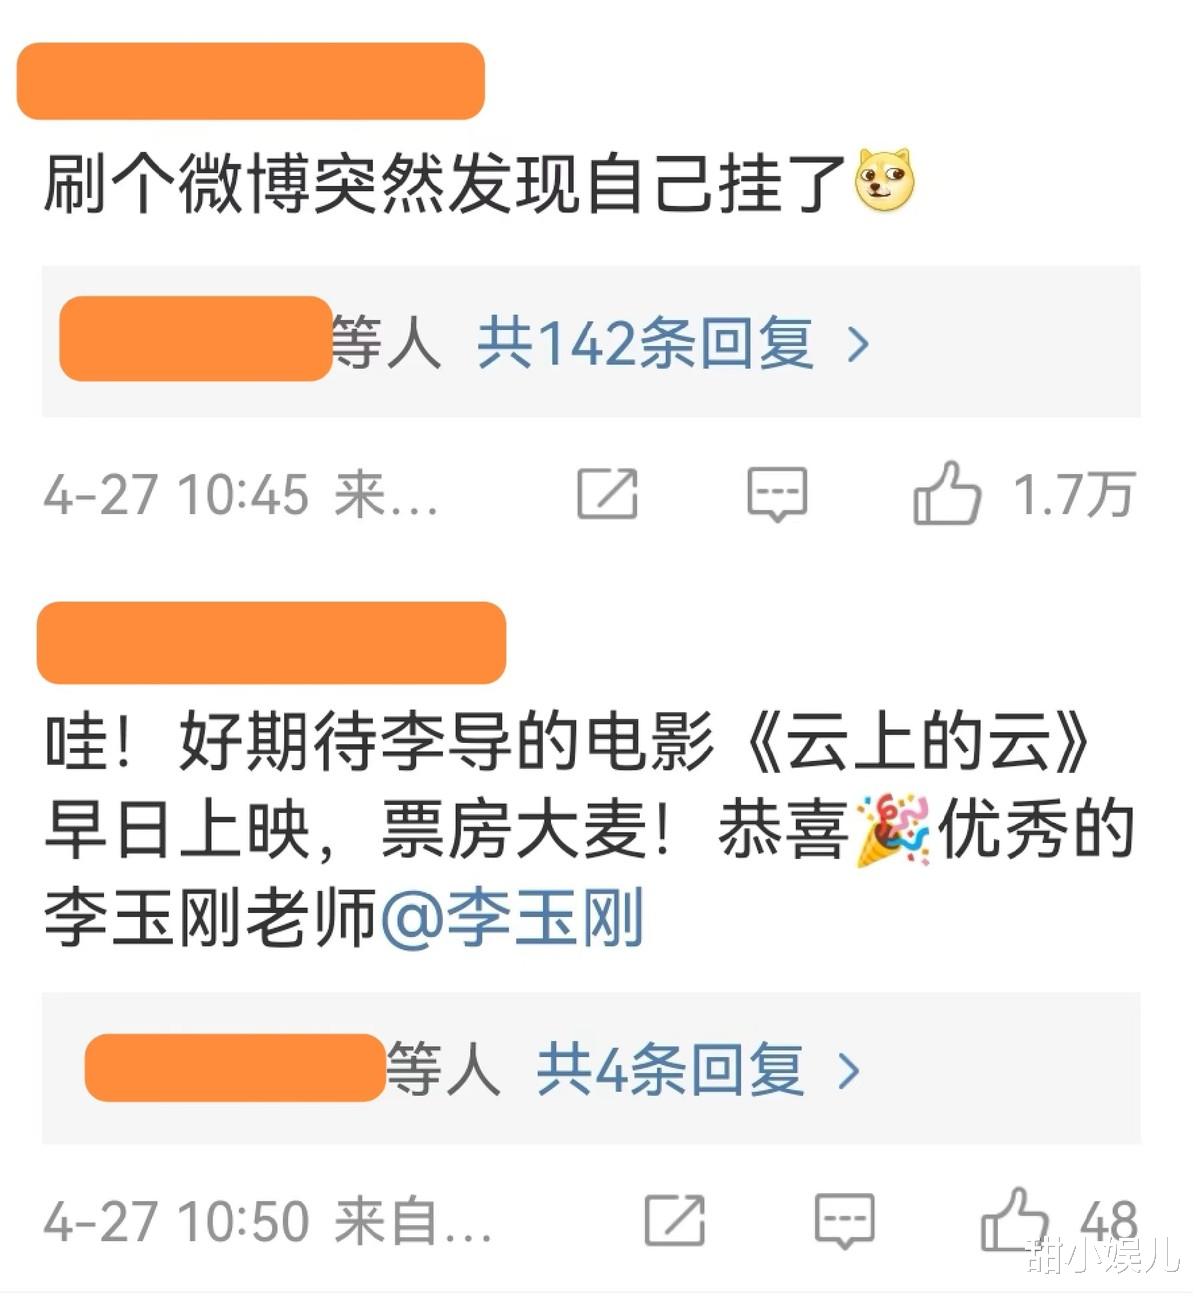Screen dimensions: 1200x1299
Task: Open first commenter's orange-masked username
Action: point(251,81)
